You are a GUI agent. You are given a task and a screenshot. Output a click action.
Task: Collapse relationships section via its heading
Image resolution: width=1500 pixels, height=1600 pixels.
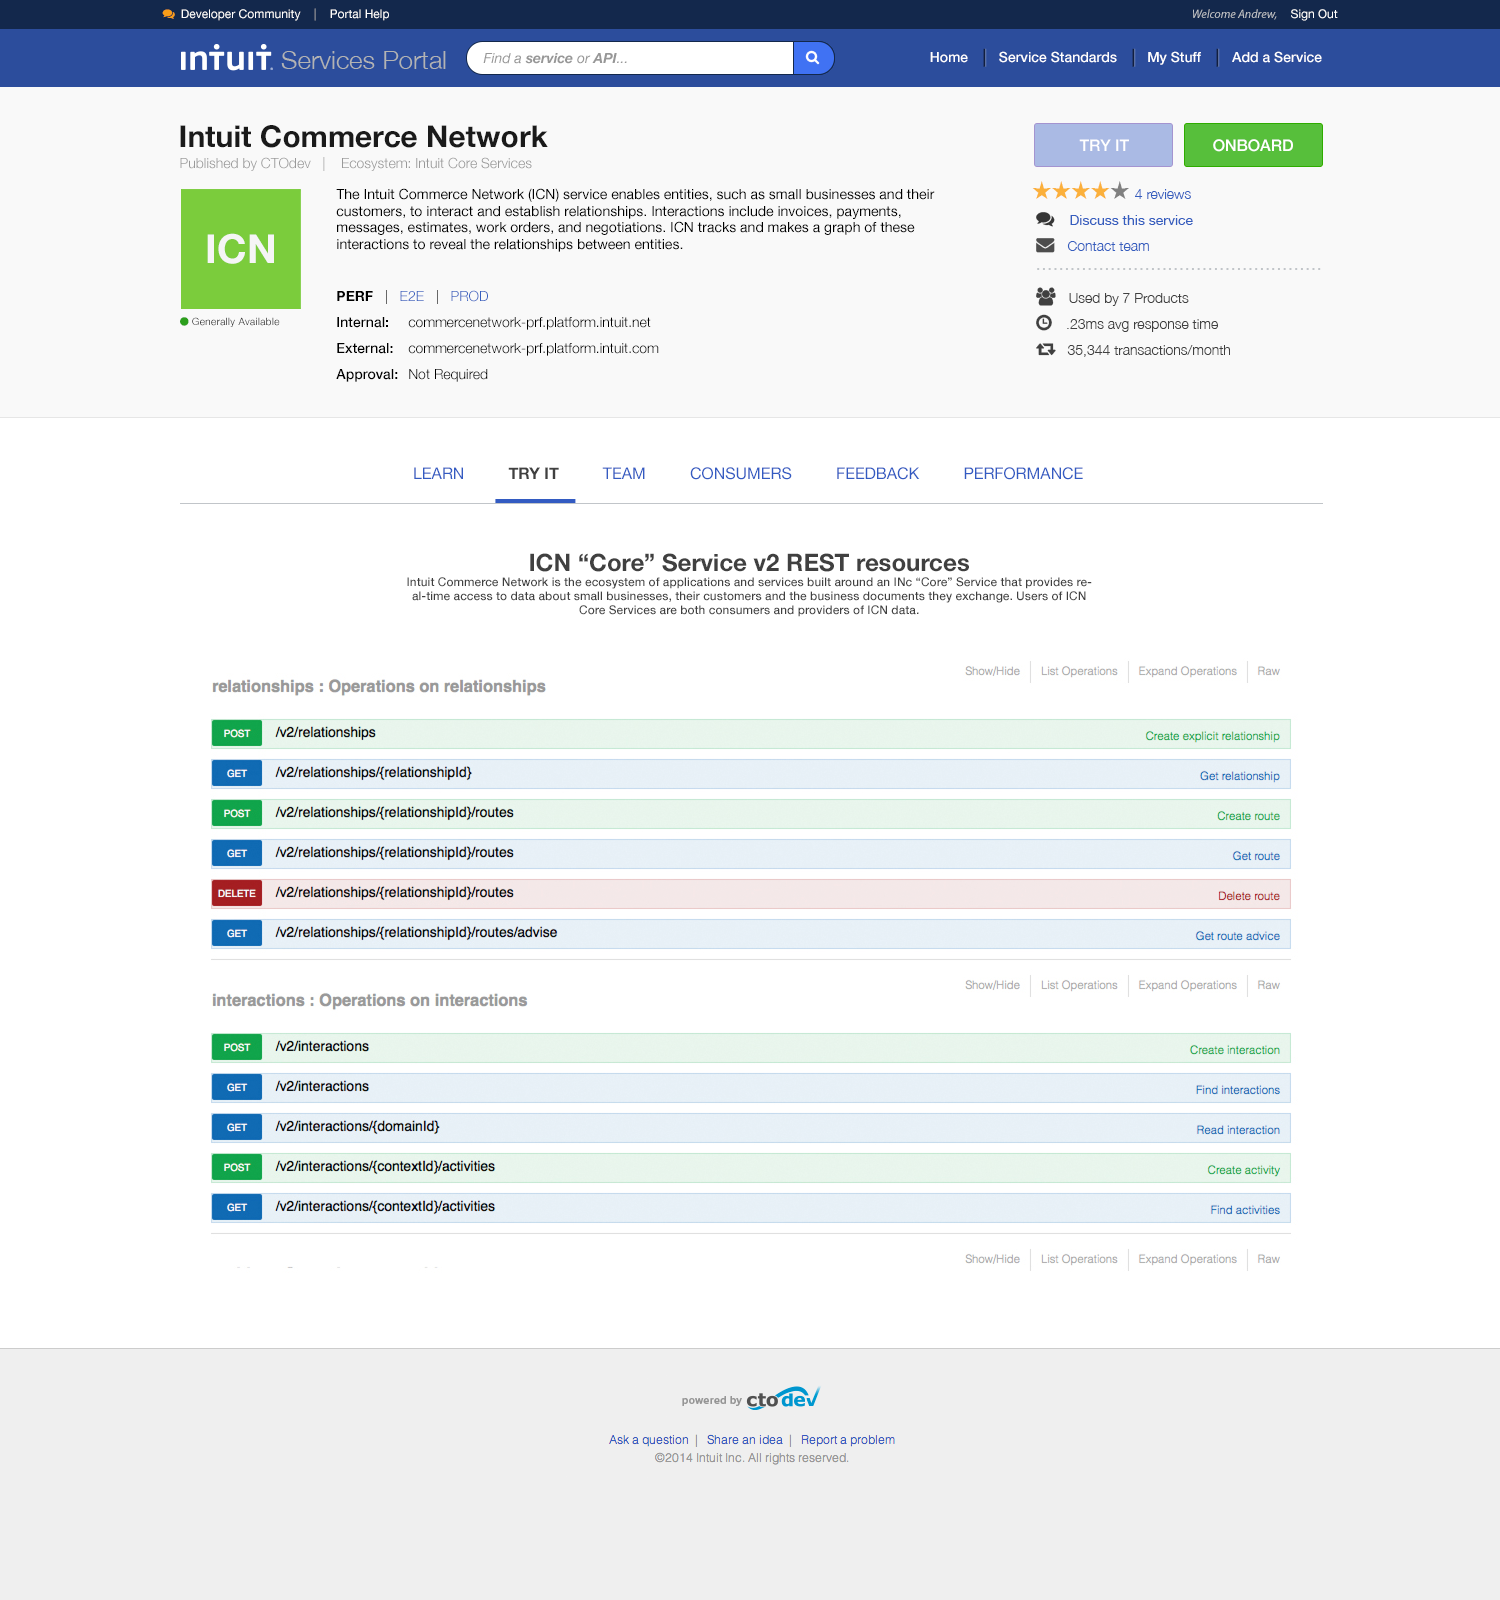379,686
